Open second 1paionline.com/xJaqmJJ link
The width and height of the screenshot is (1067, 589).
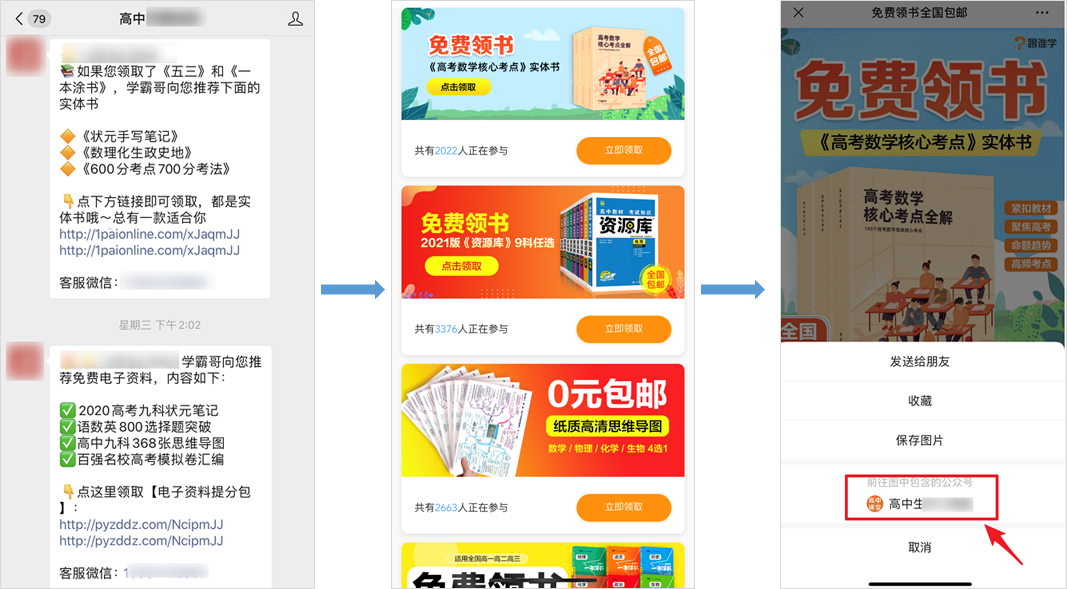[x=149, y=250]
